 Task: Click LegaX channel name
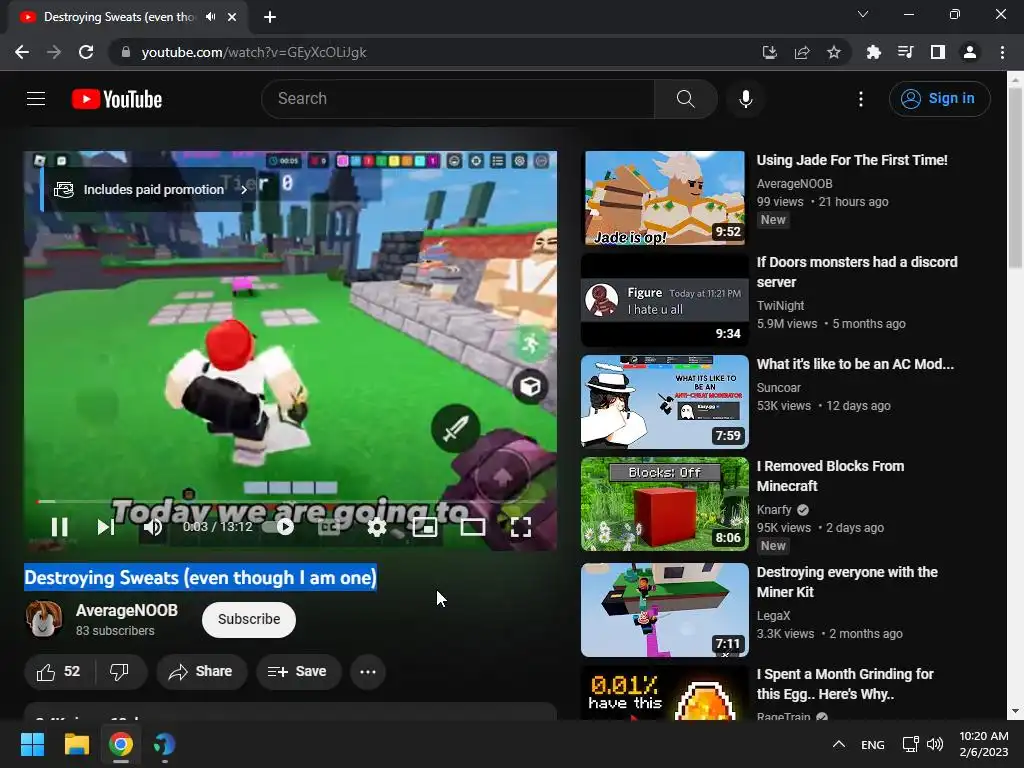click(773, 615)
